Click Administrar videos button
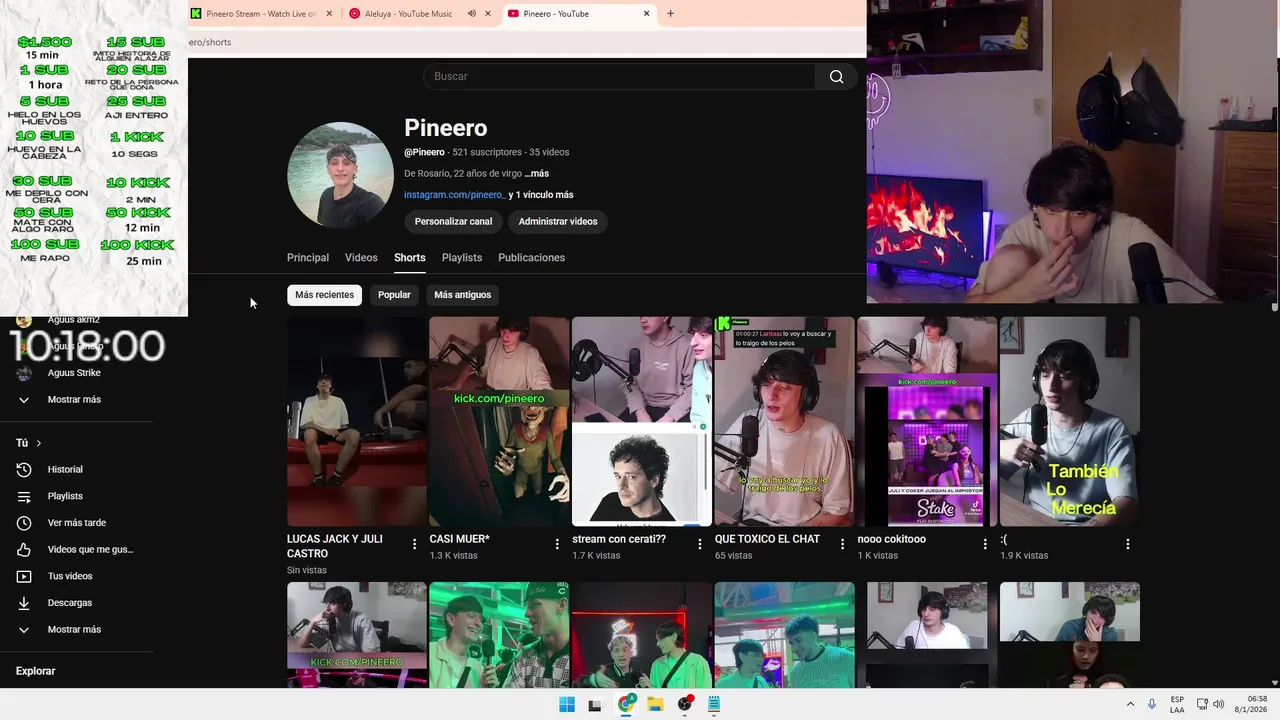The image size is (1280, 720). (558, 222)
